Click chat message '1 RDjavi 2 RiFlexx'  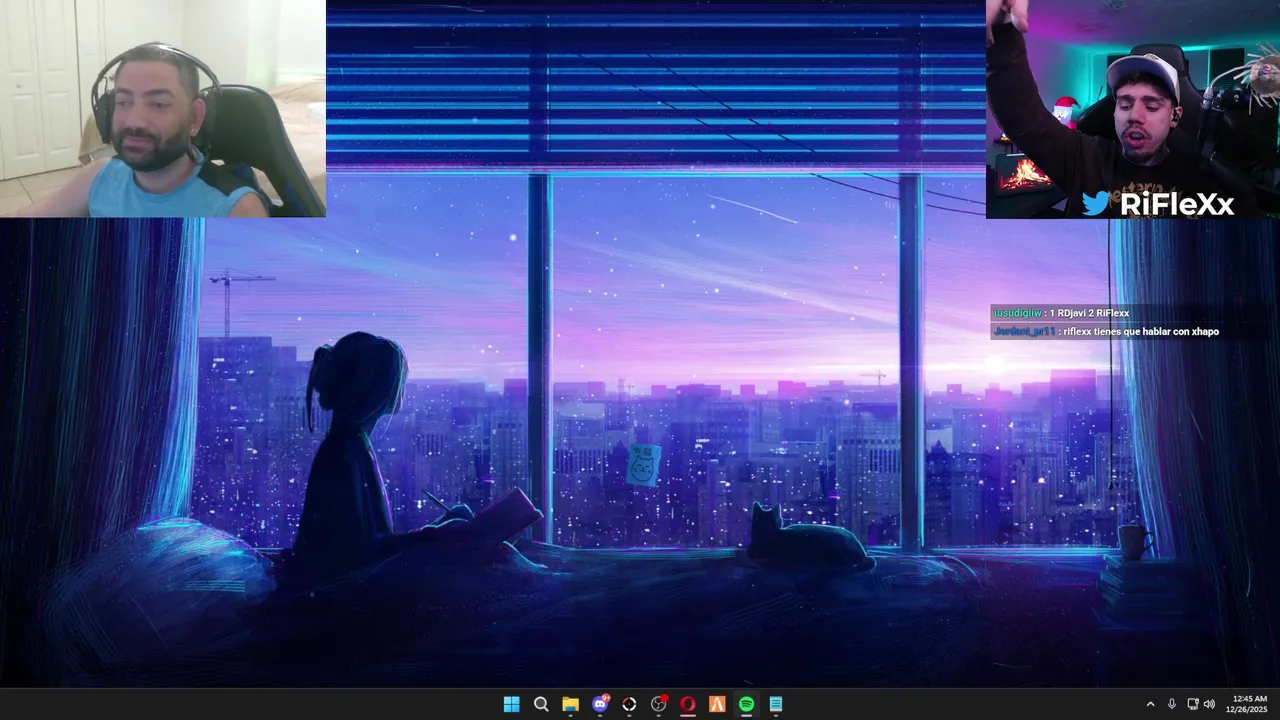pyautogui.click(x=1089, y=313)
